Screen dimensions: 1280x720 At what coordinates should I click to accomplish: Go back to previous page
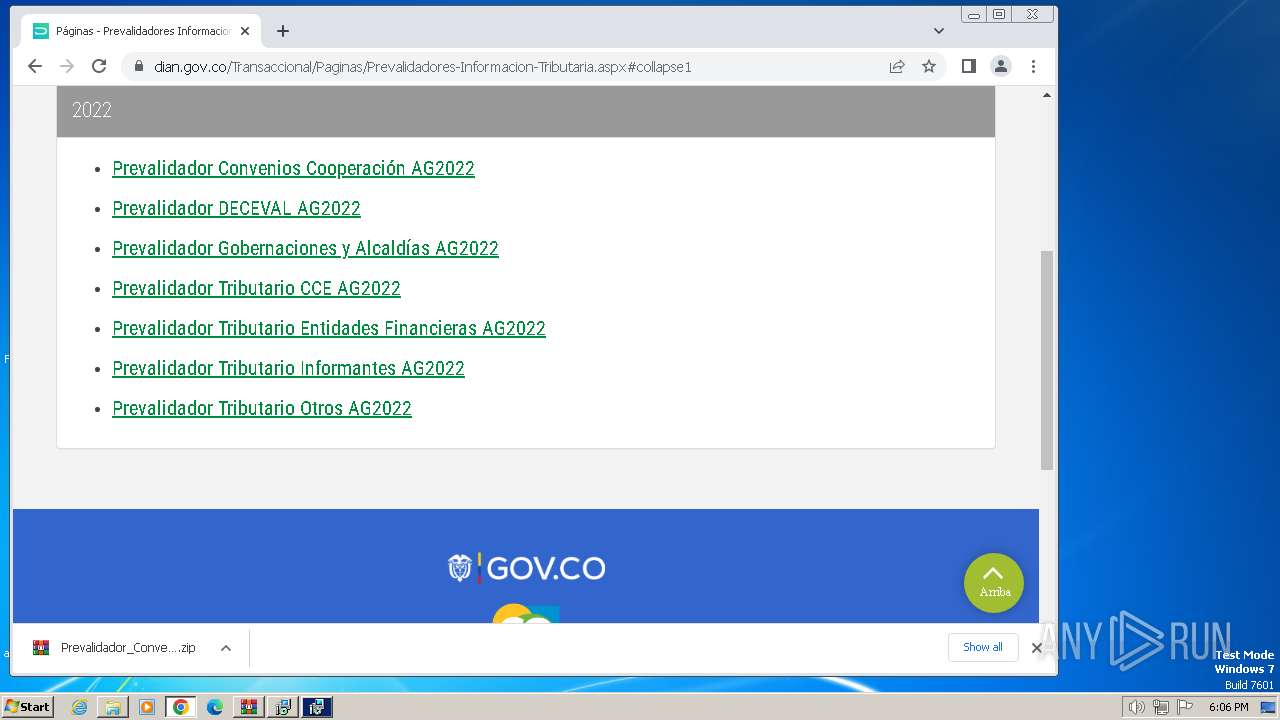pyautogui.click(x=35, y=66)
